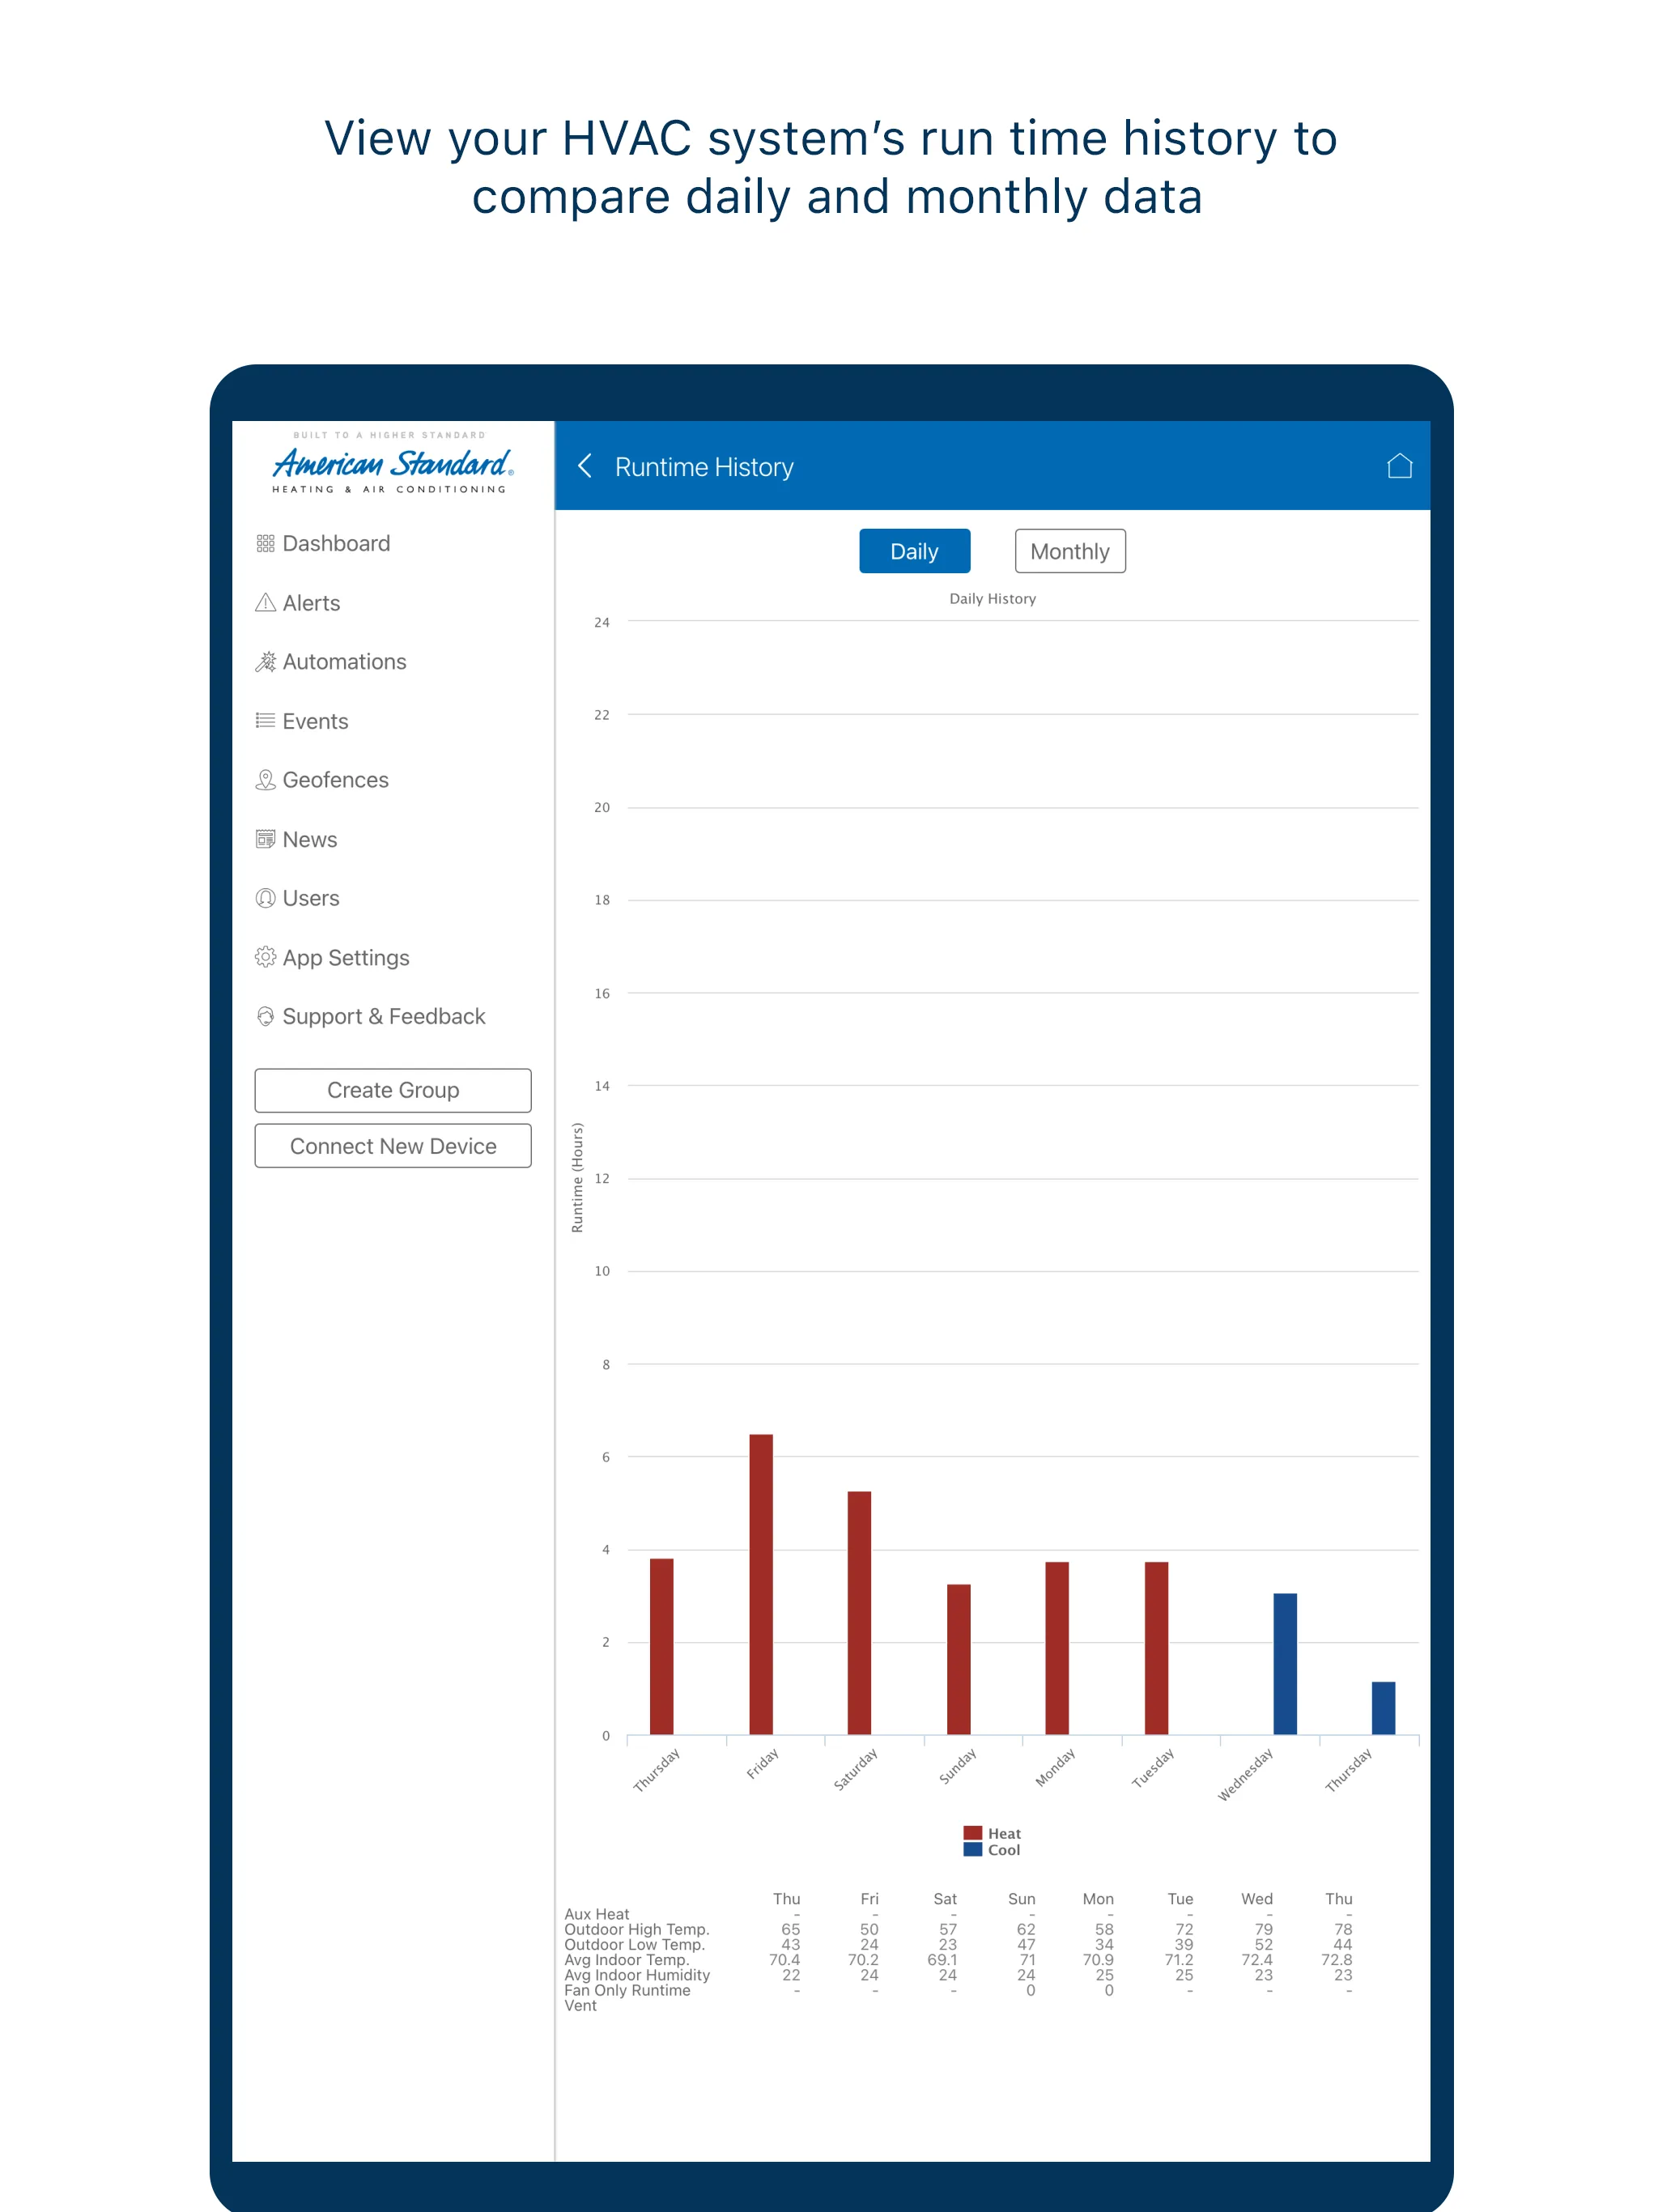Select the Monthly tab button

[x=1069, y=551]
